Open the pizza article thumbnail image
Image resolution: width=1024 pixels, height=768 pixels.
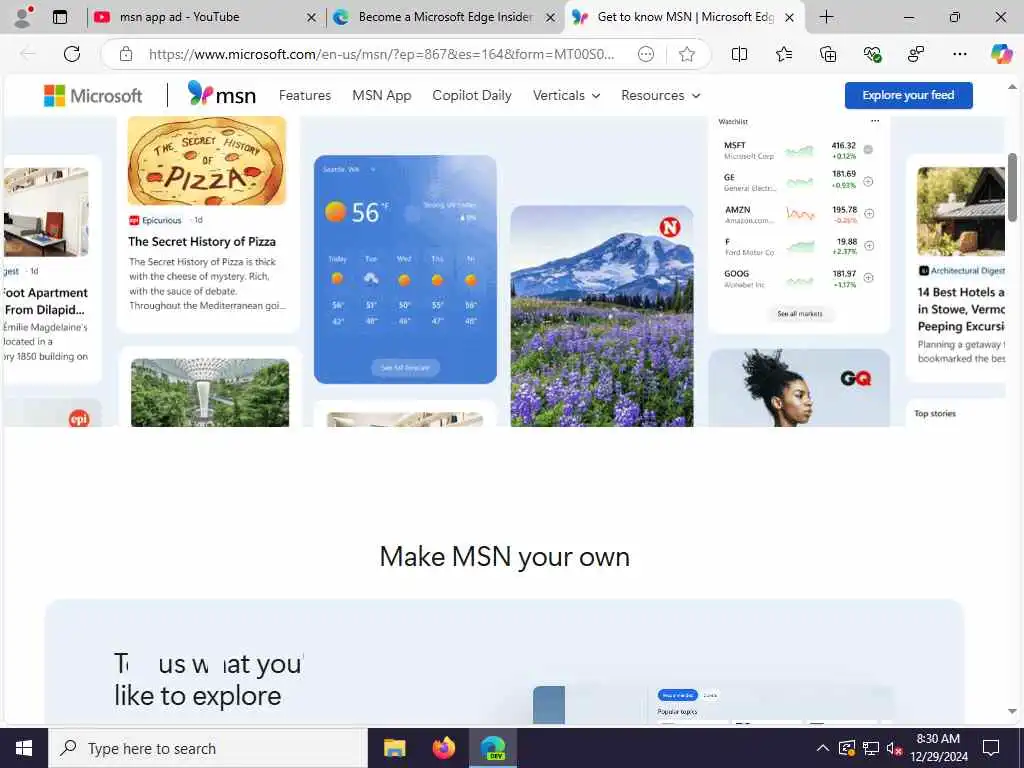pyautogui.click(x=206, y=161)
